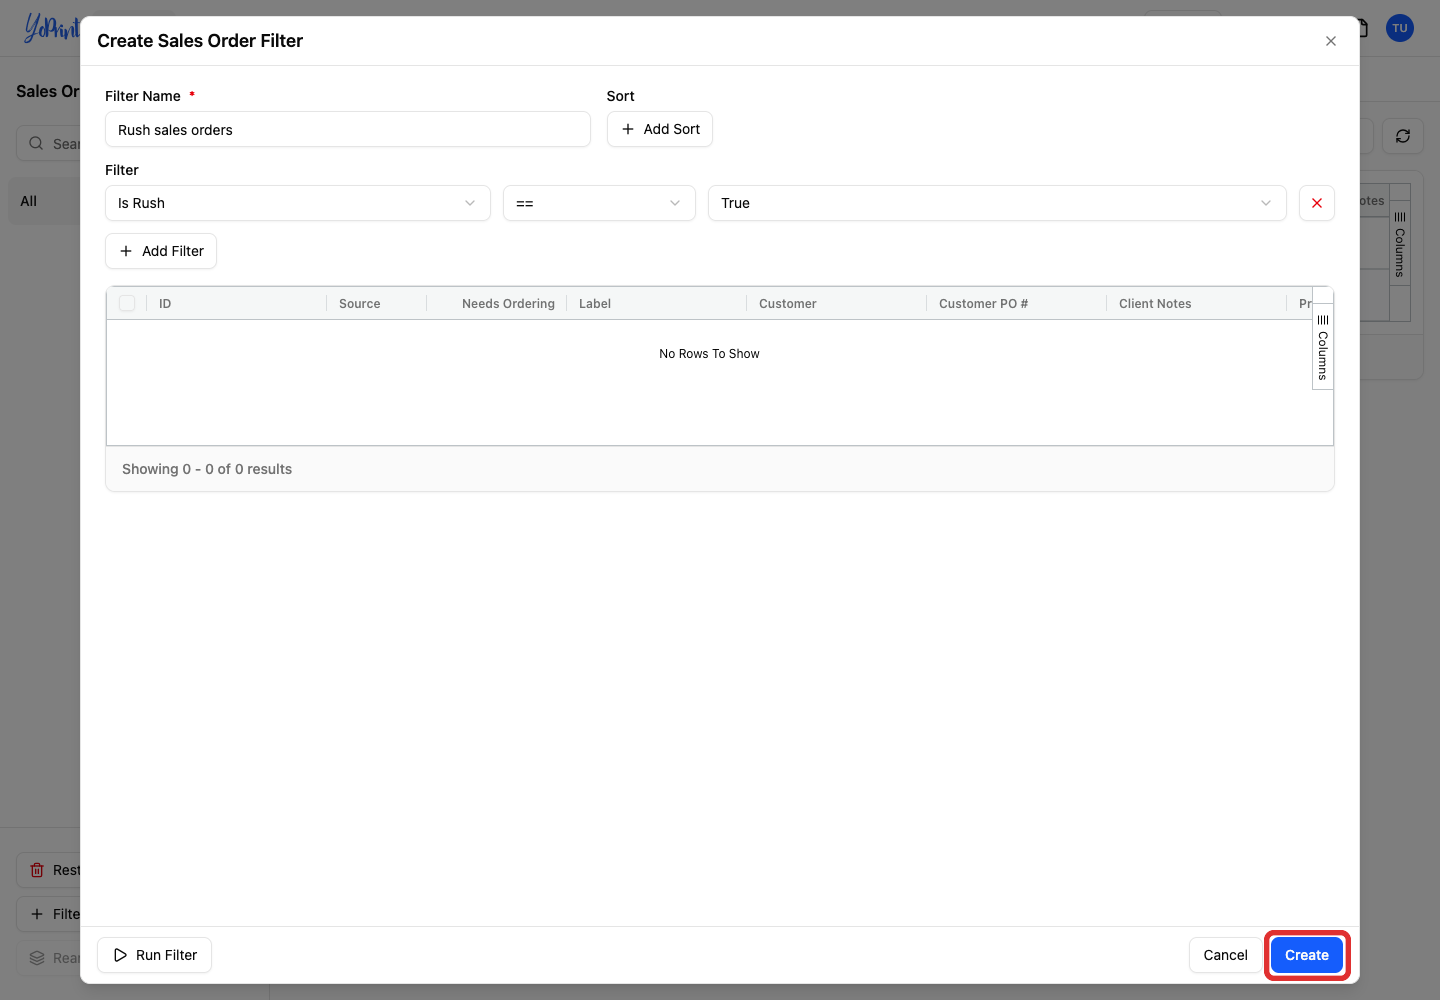Click the trash Restore button in background

[x=49, y=870]
